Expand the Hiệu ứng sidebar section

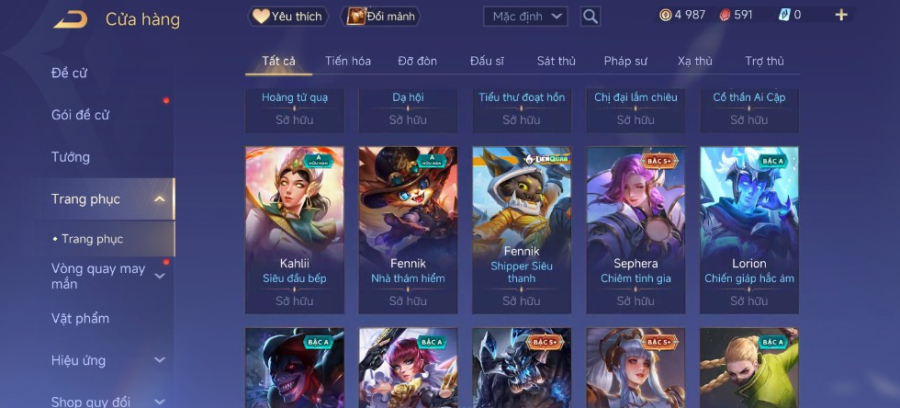pyautogui.click(x=160, y=360)
